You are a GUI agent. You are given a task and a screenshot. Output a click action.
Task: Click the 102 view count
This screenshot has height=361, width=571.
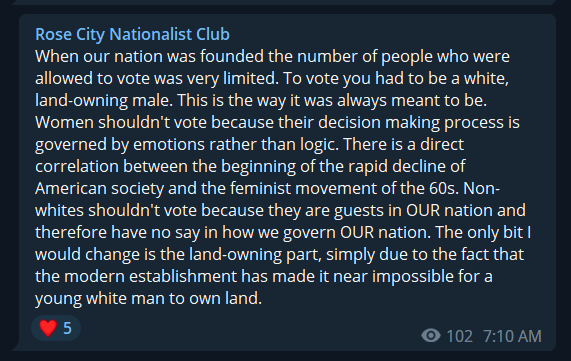(460, 336)
